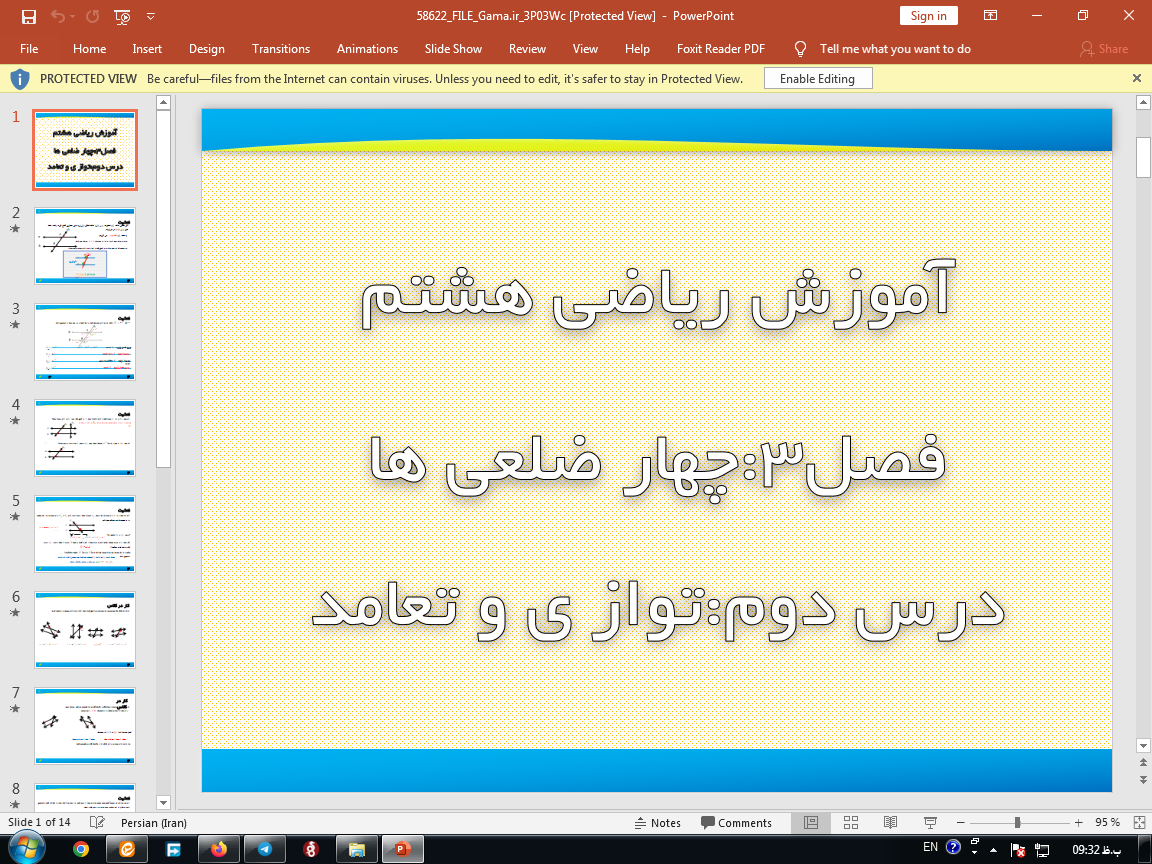
Task: Click the Sign in button
Action: coord(928,16)
